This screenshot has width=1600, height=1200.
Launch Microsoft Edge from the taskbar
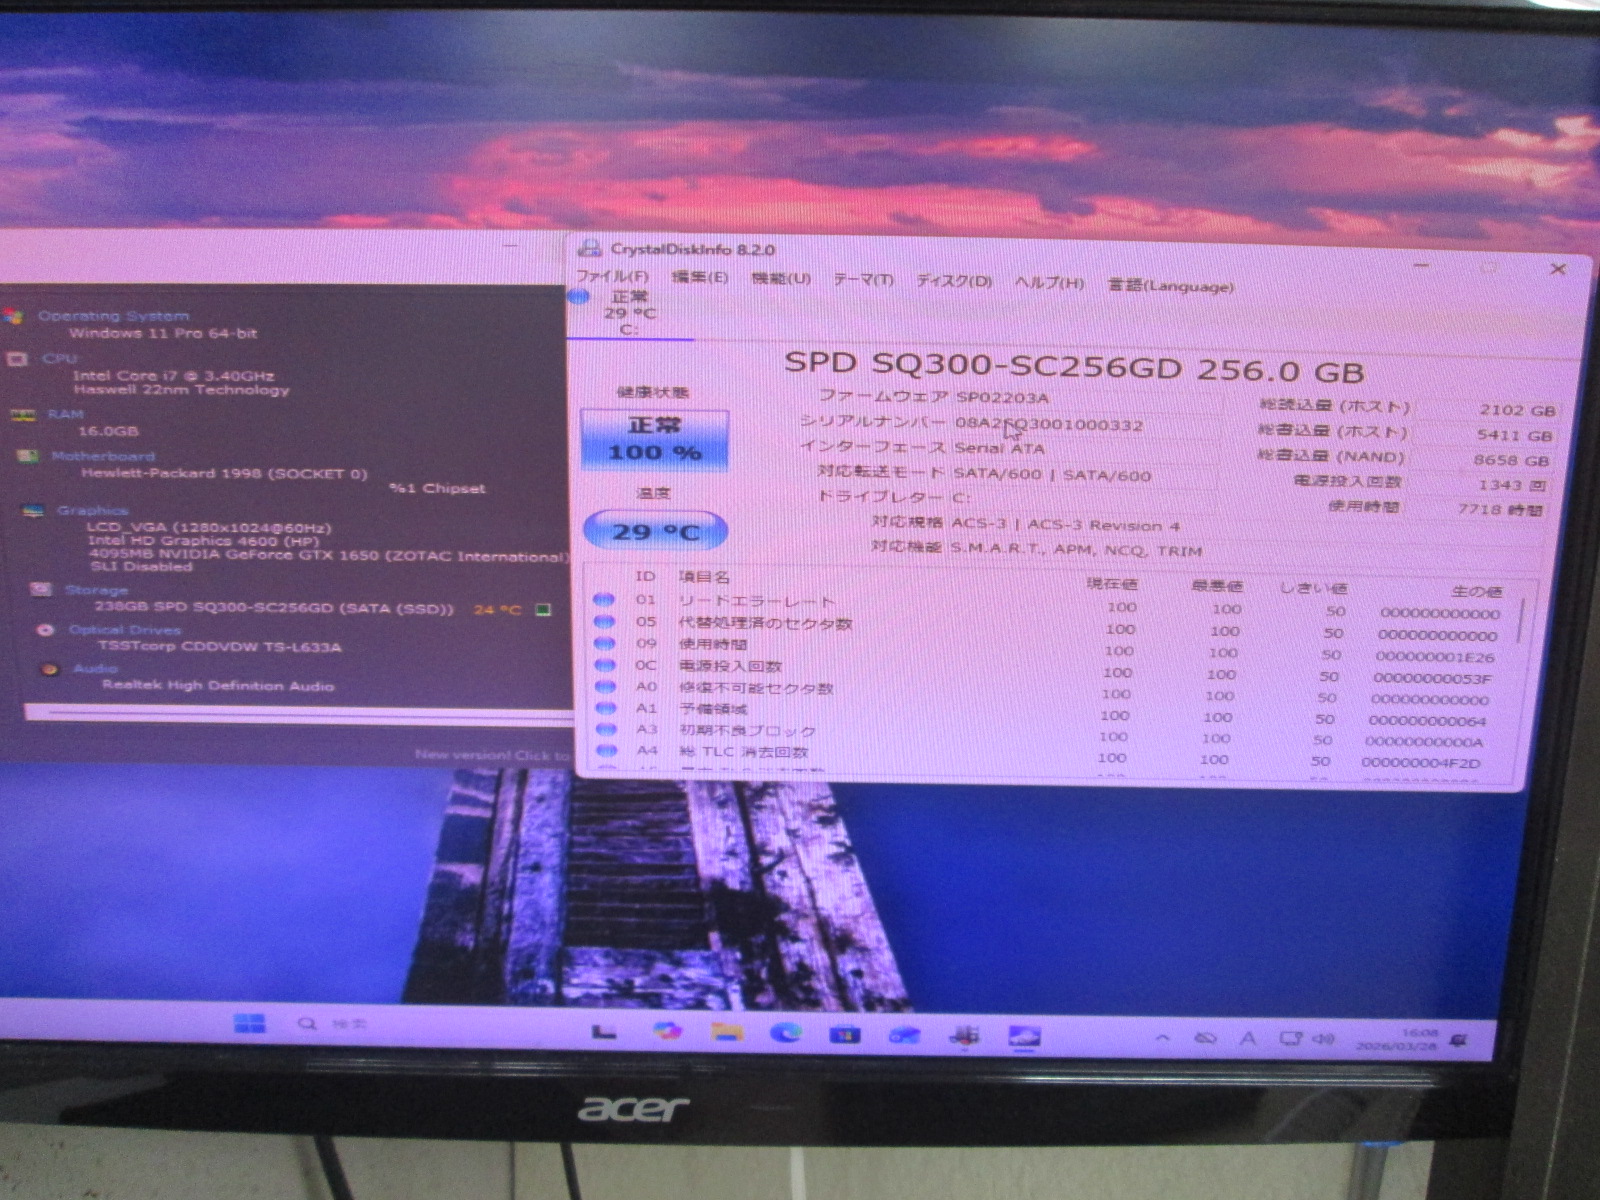(x=786, y=1033)
